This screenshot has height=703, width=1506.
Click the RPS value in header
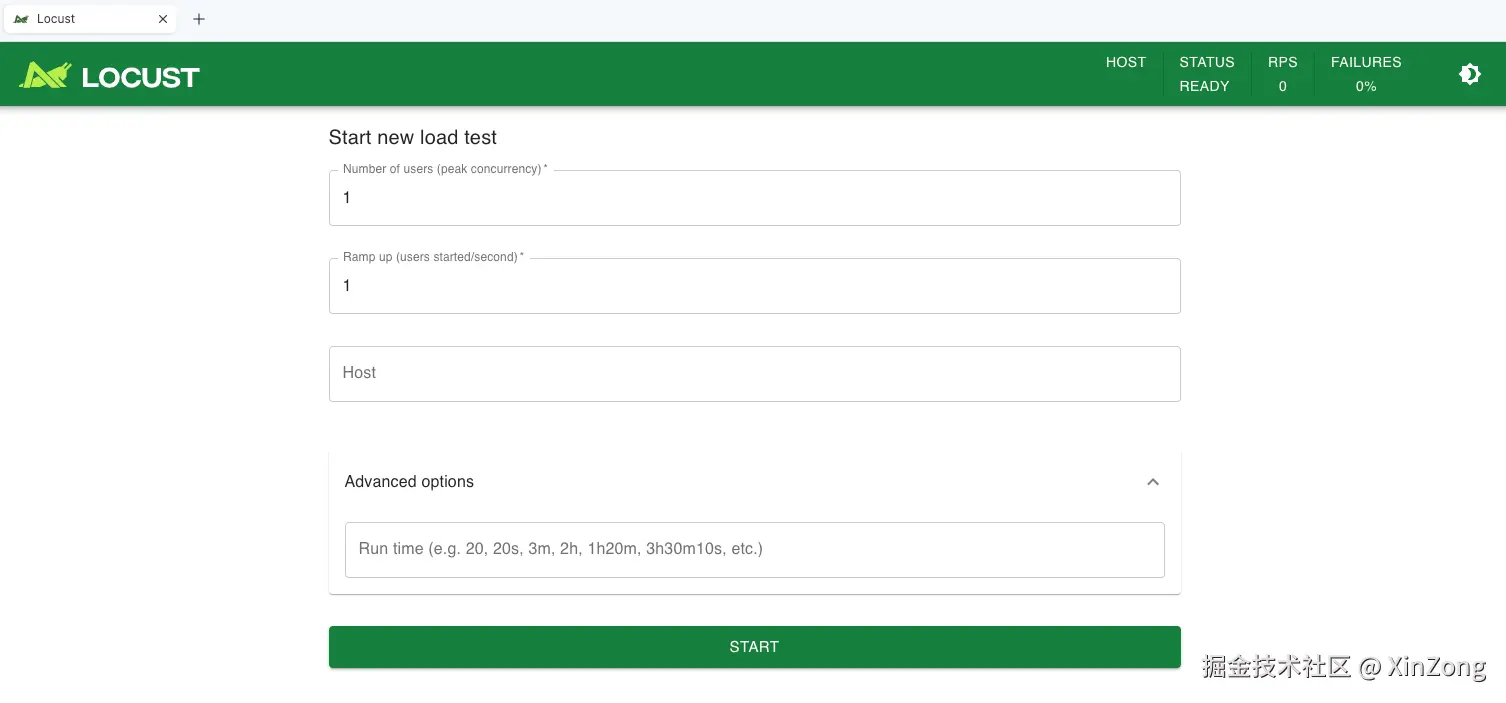[1283, 86]
